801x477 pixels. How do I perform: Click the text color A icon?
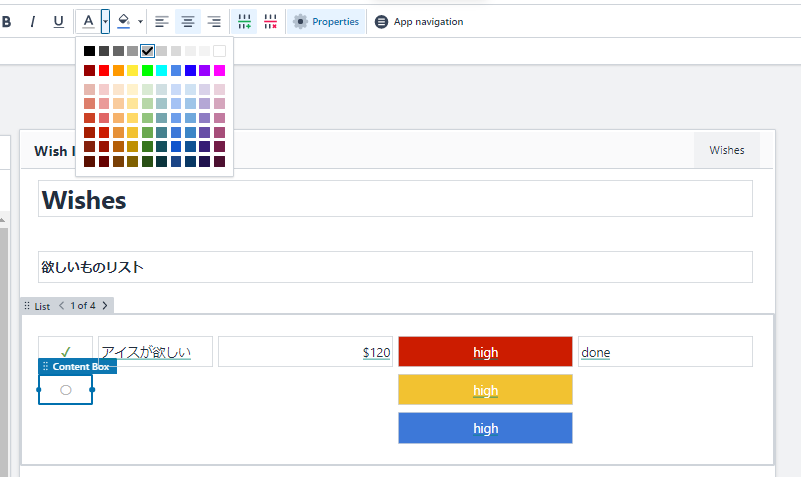click(88, 21)
